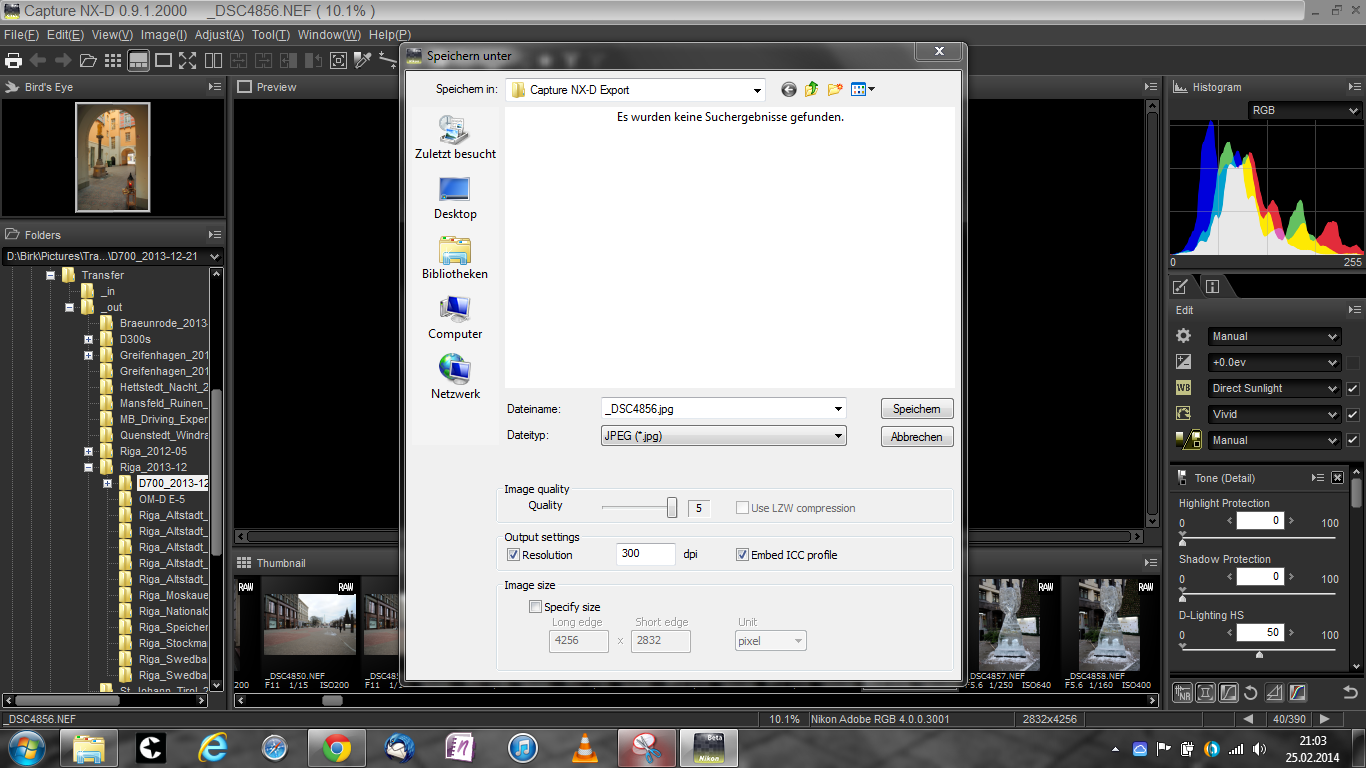Click the dpi resolution input field
Screen dimensions: 1366x768
click(x=646, y=554)
